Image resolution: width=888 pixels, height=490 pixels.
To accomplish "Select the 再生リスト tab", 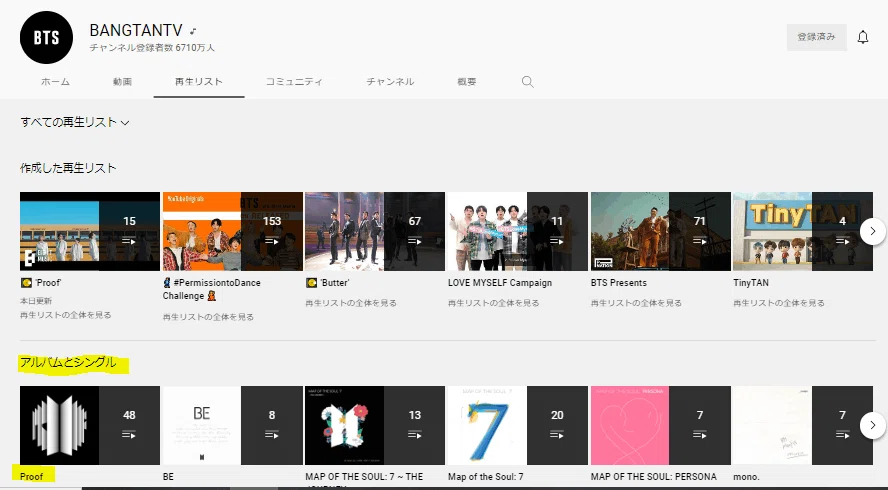I will coord(199,82).
